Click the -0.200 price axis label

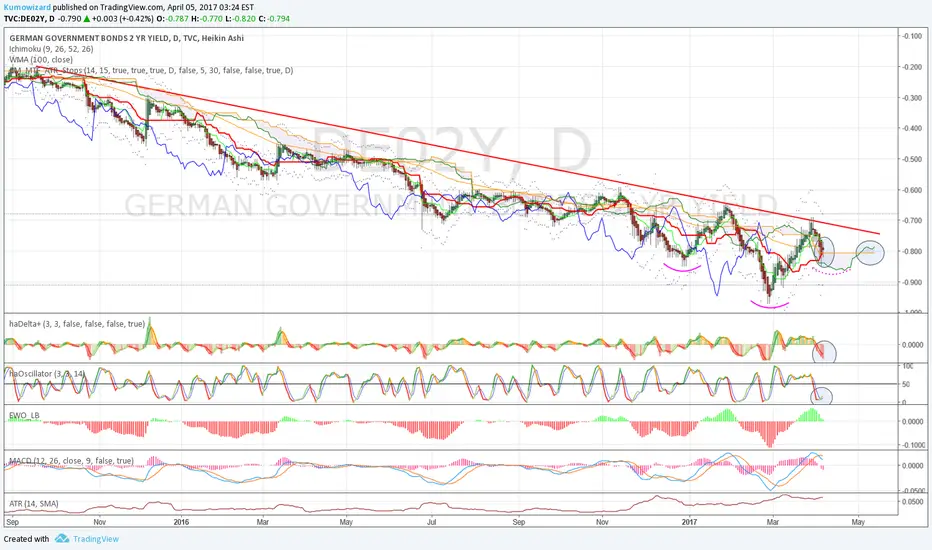(x=912, y=67)
